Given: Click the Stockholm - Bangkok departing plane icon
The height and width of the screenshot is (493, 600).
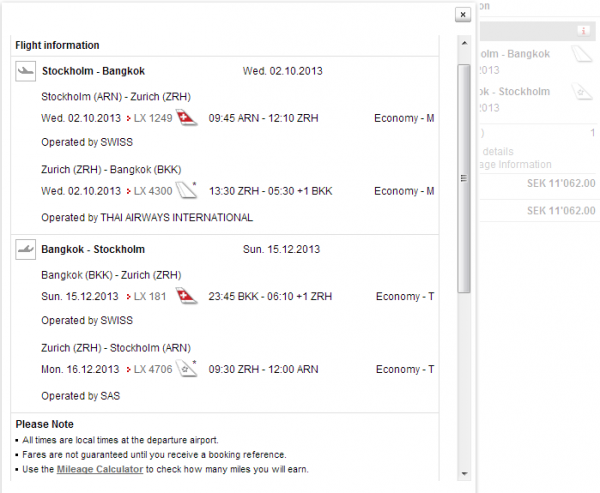Looking at the screenshot, I should pos(26,71).
